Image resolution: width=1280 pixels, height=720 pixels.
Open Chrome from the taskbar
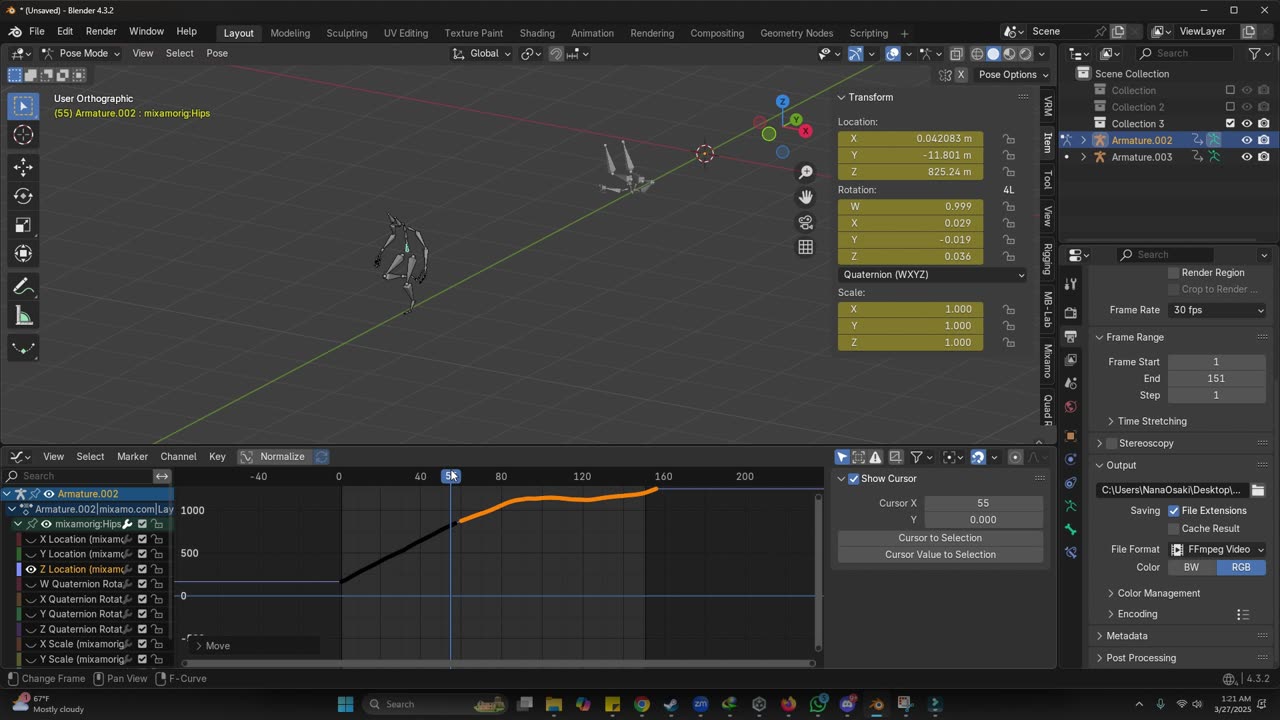[642, 704]
